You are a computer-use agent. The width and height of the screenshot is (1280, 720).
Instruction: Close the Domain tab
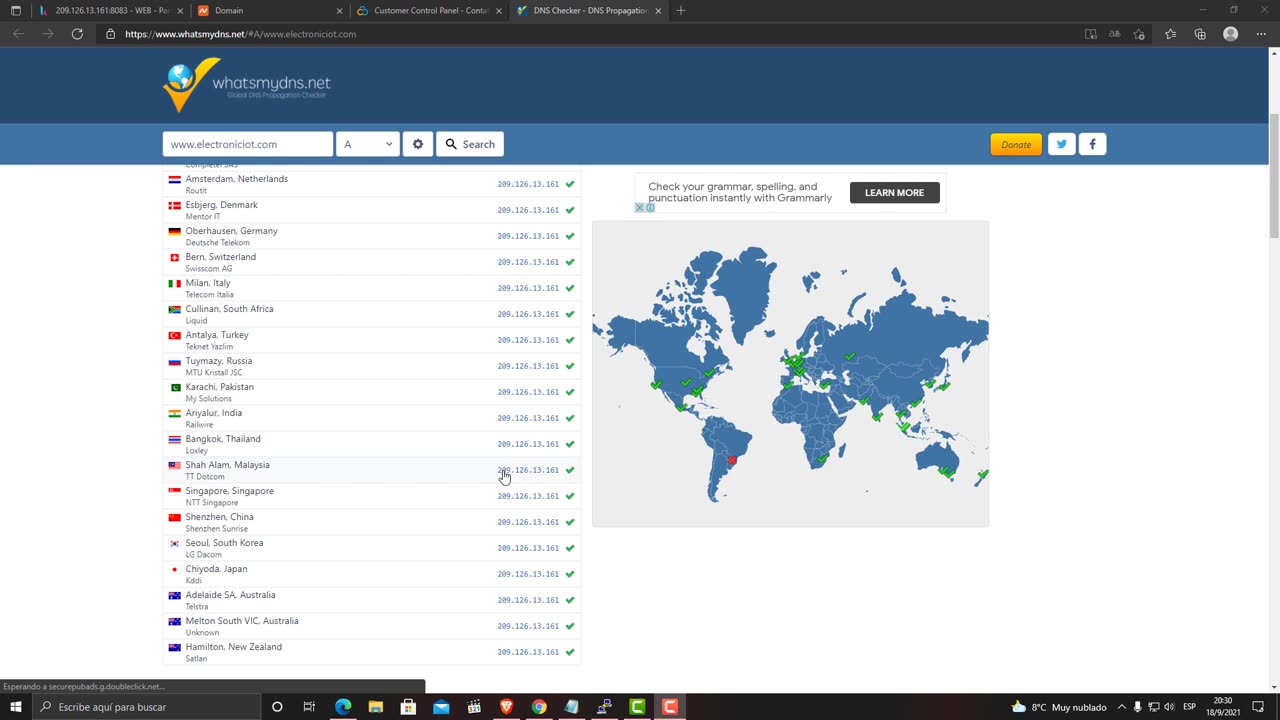click(339, 11)
